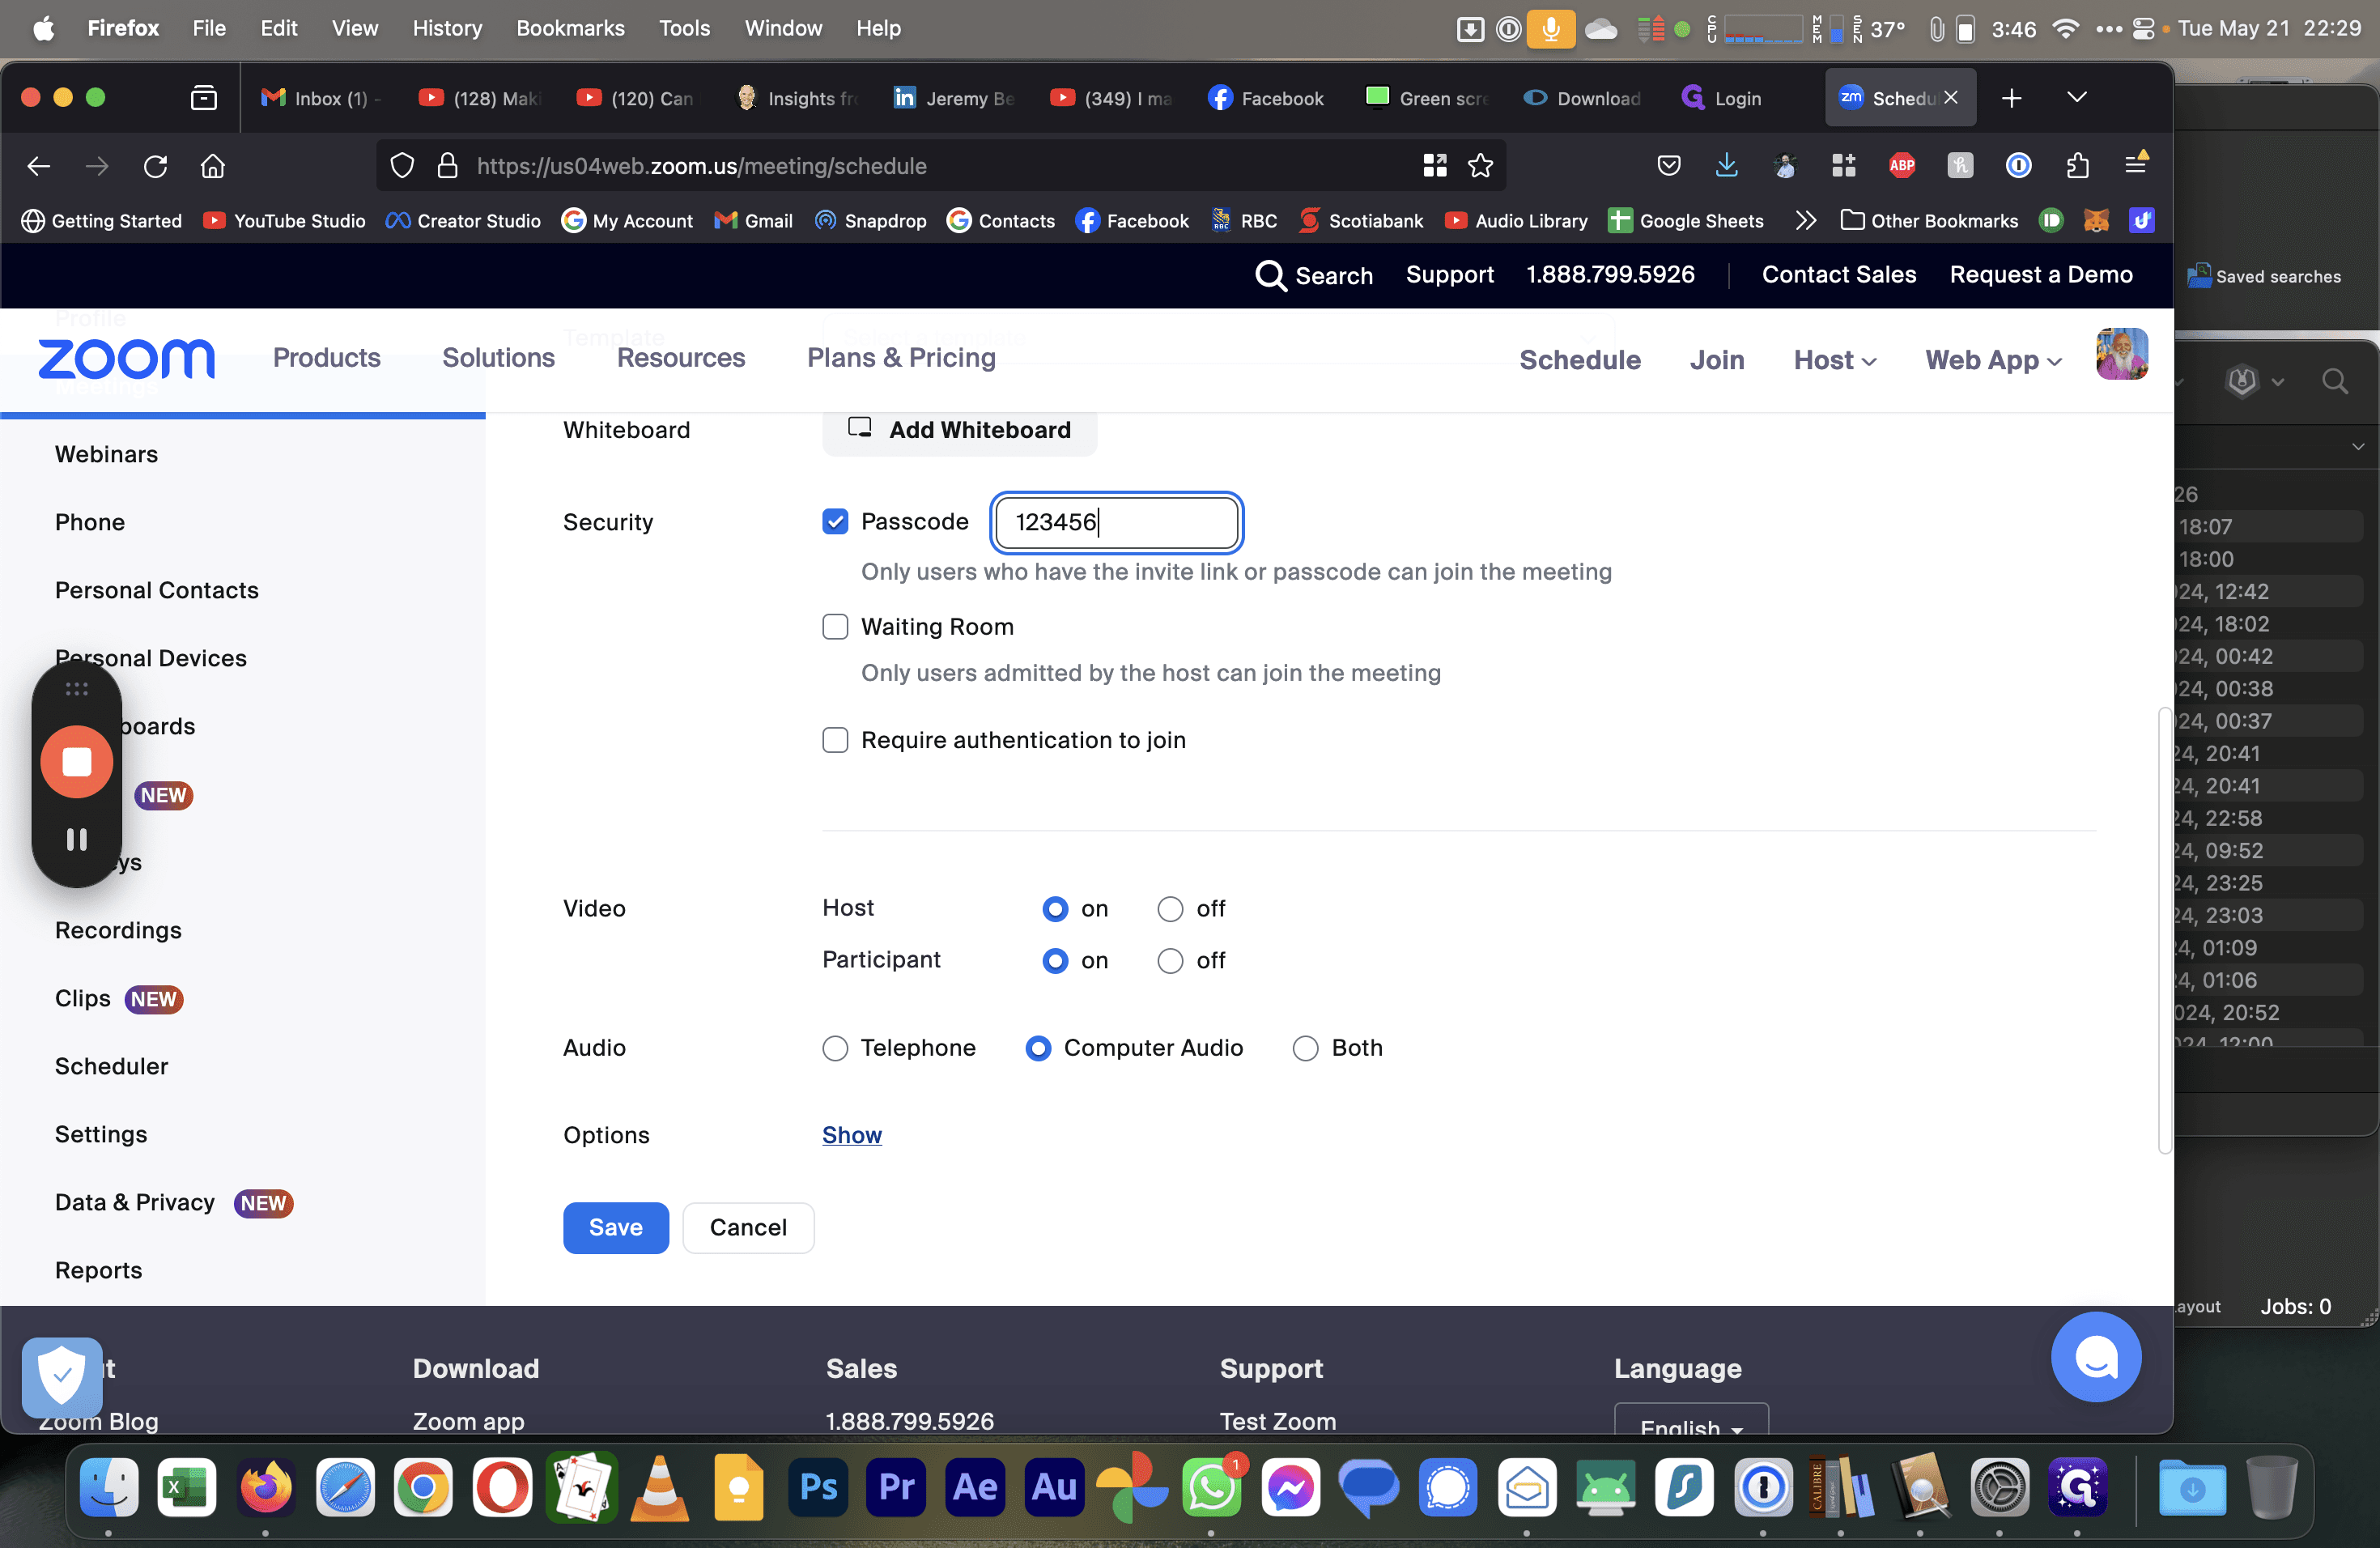Pause the screen recording
Image resolution: width=2380 pixels, height=1548 pixels.
tap(77, 839)
